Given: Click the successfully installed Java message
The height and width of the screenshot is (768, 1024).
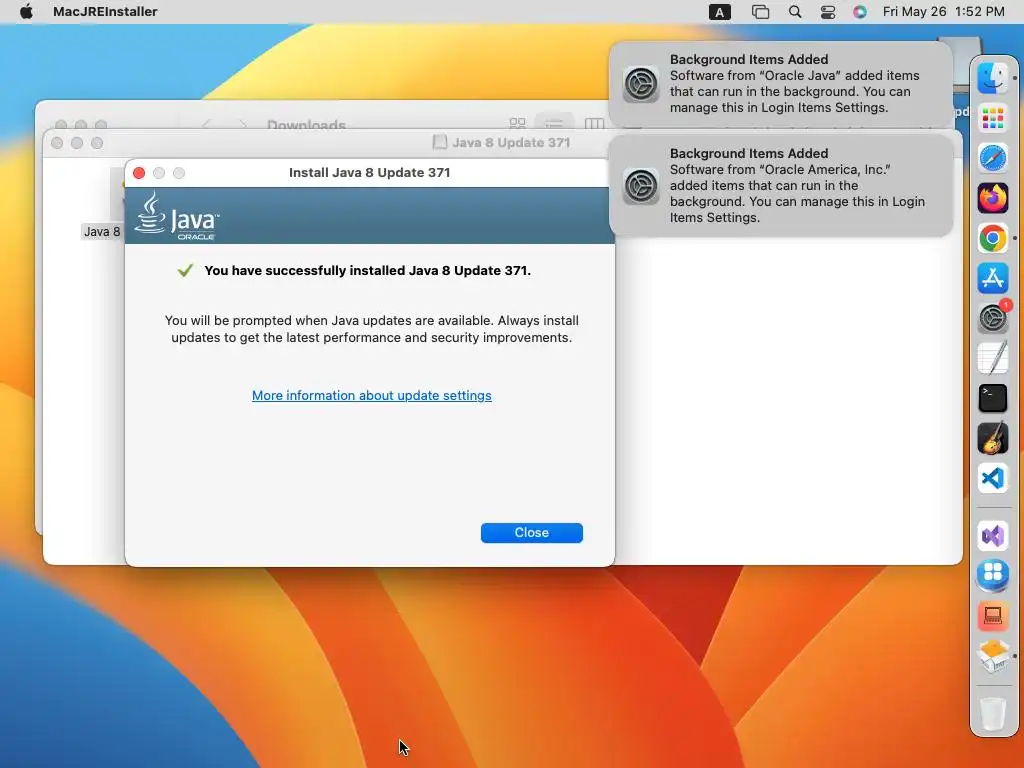Looking at the screenshot, I should point(368,270).
